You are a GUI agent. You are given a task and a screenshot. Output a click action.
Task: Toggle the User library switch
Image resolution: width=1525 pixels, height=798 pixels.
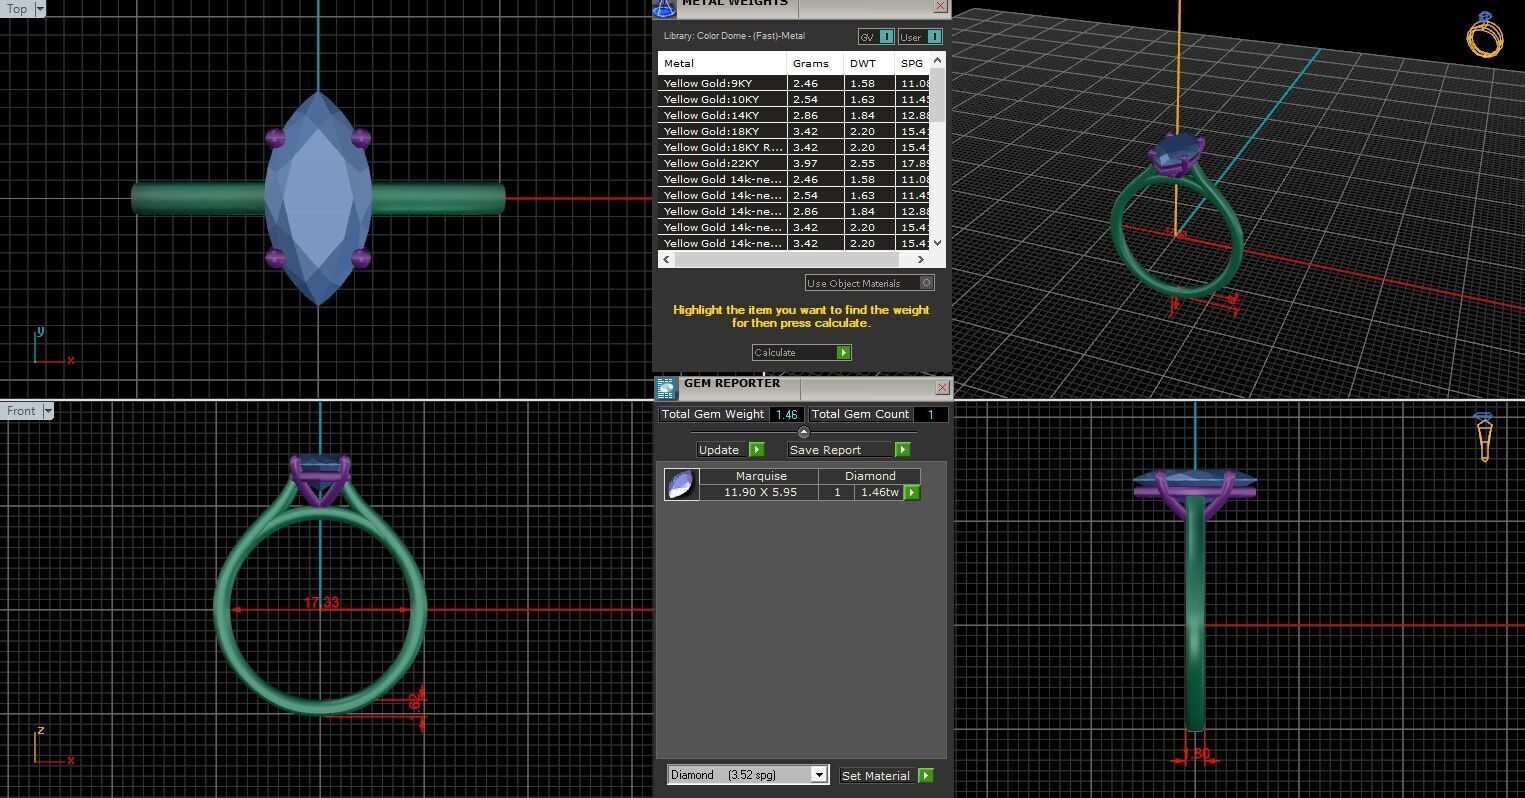[x=920, y=37]
